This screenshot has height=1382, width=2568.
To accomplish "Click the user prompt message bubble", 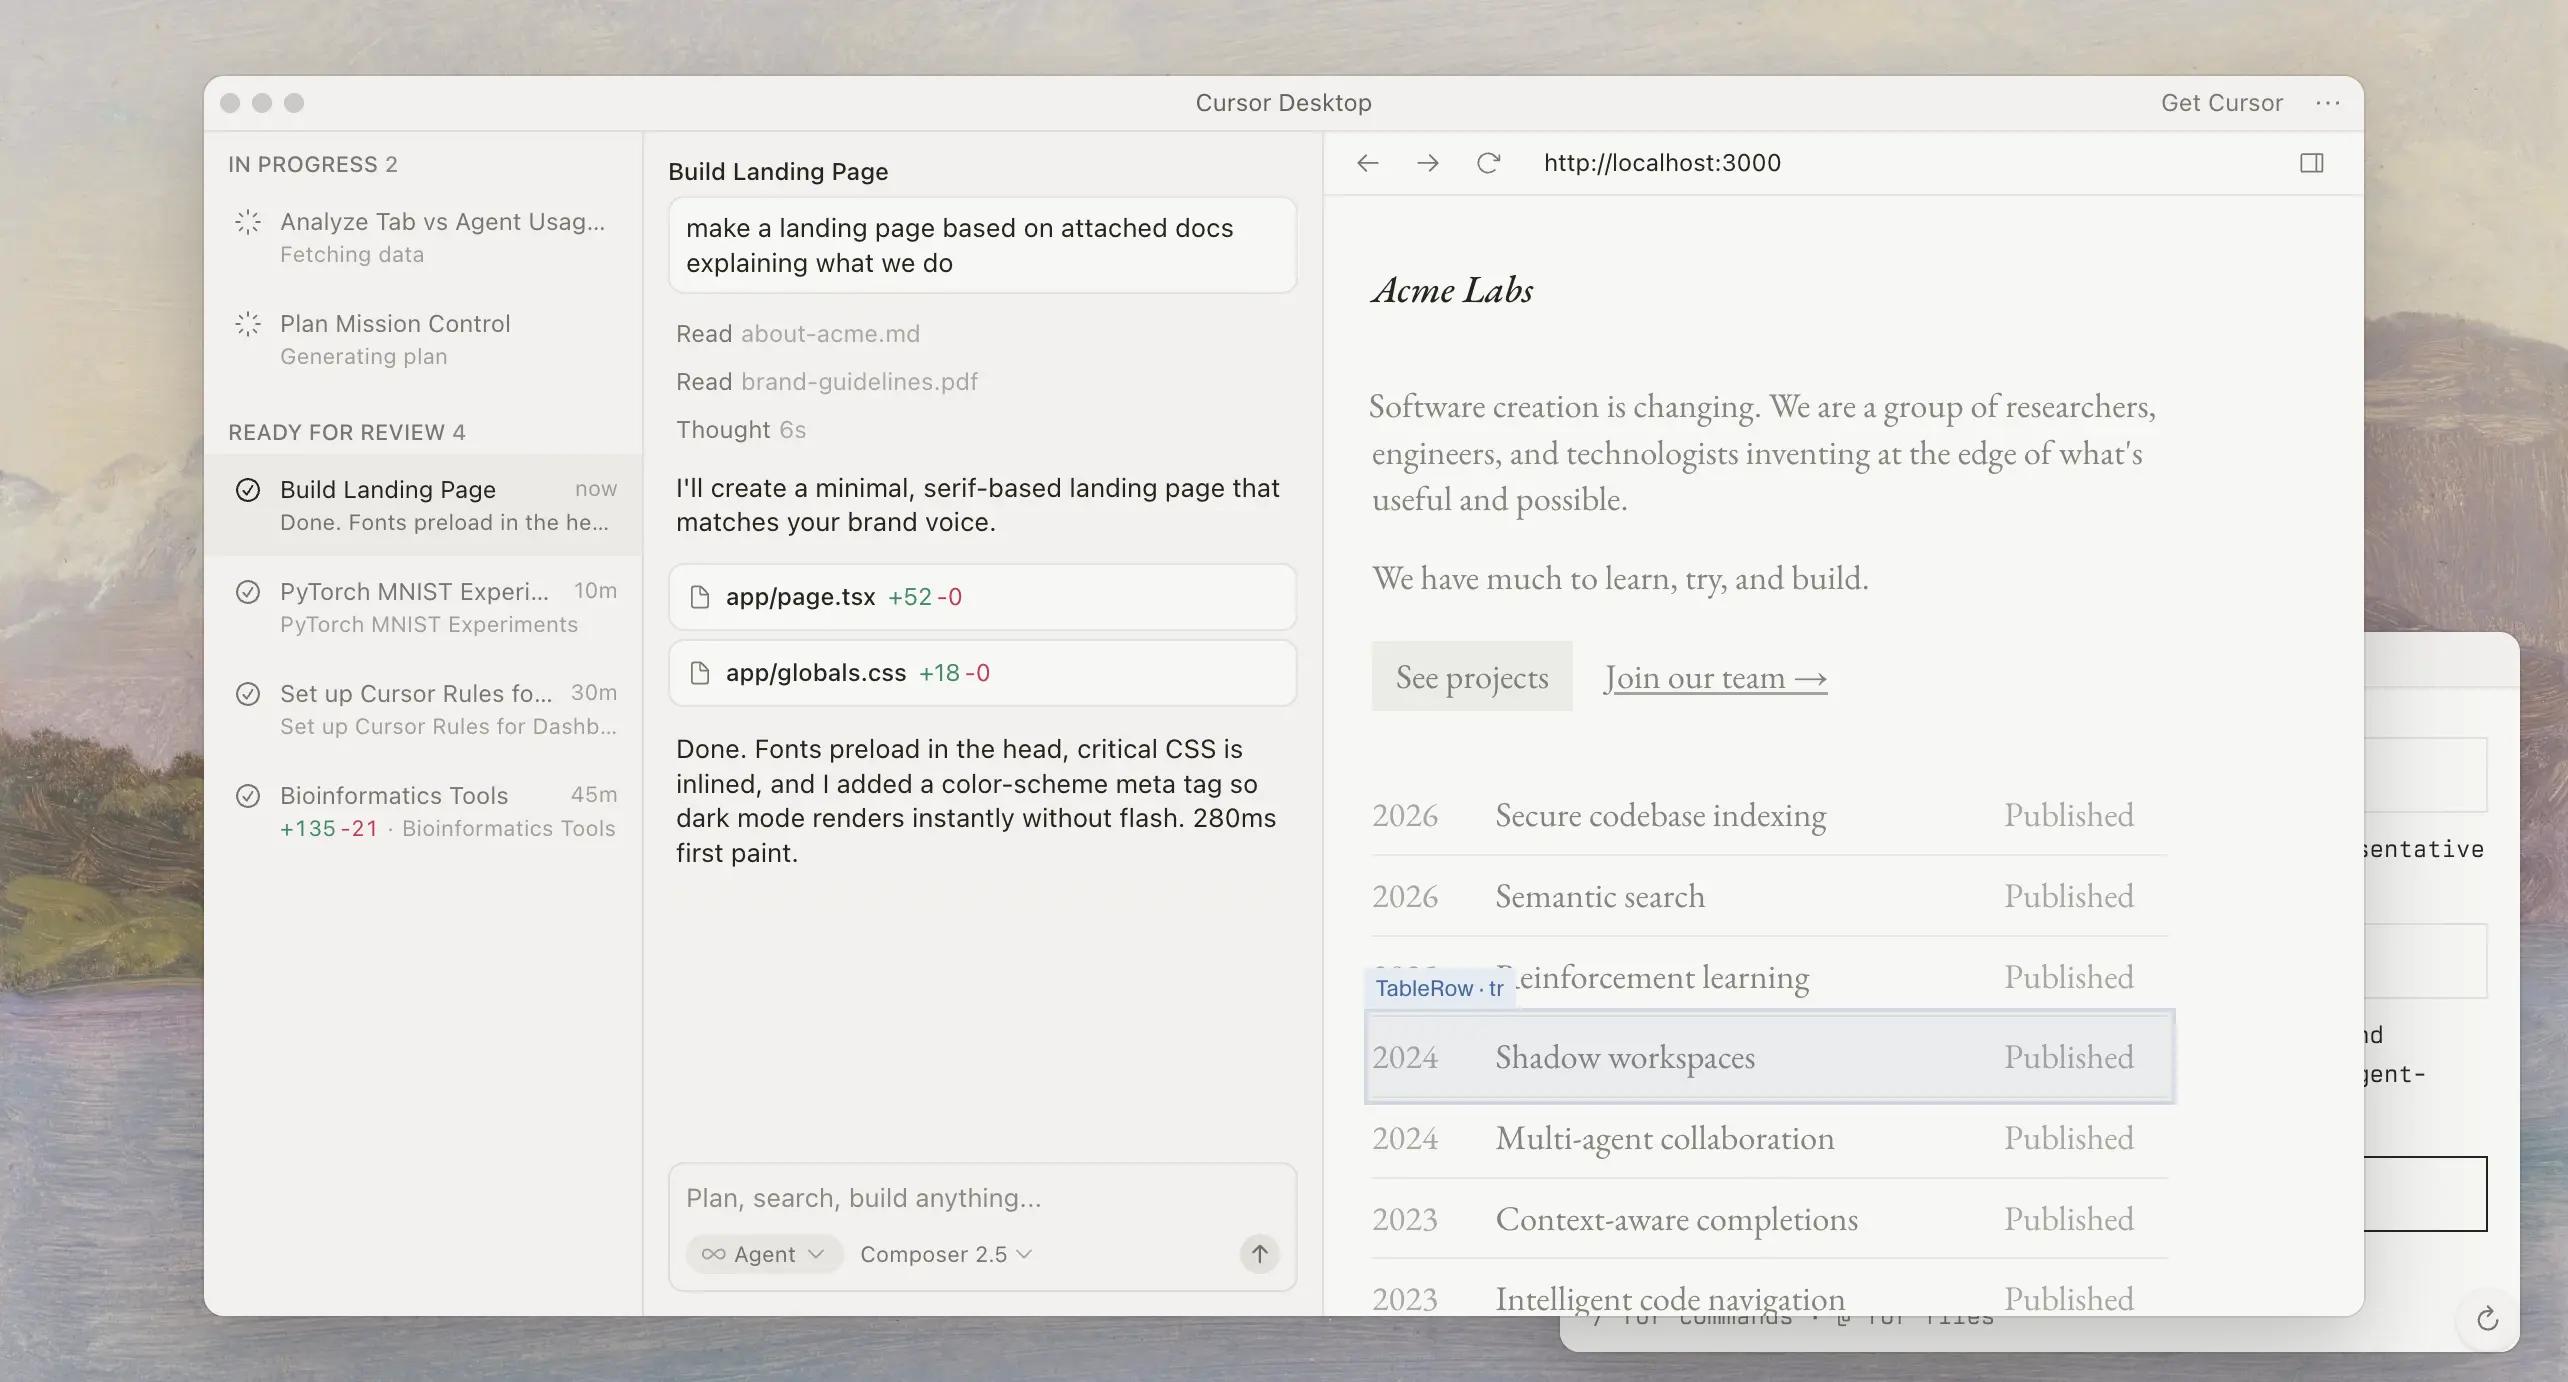I will 983,245.
